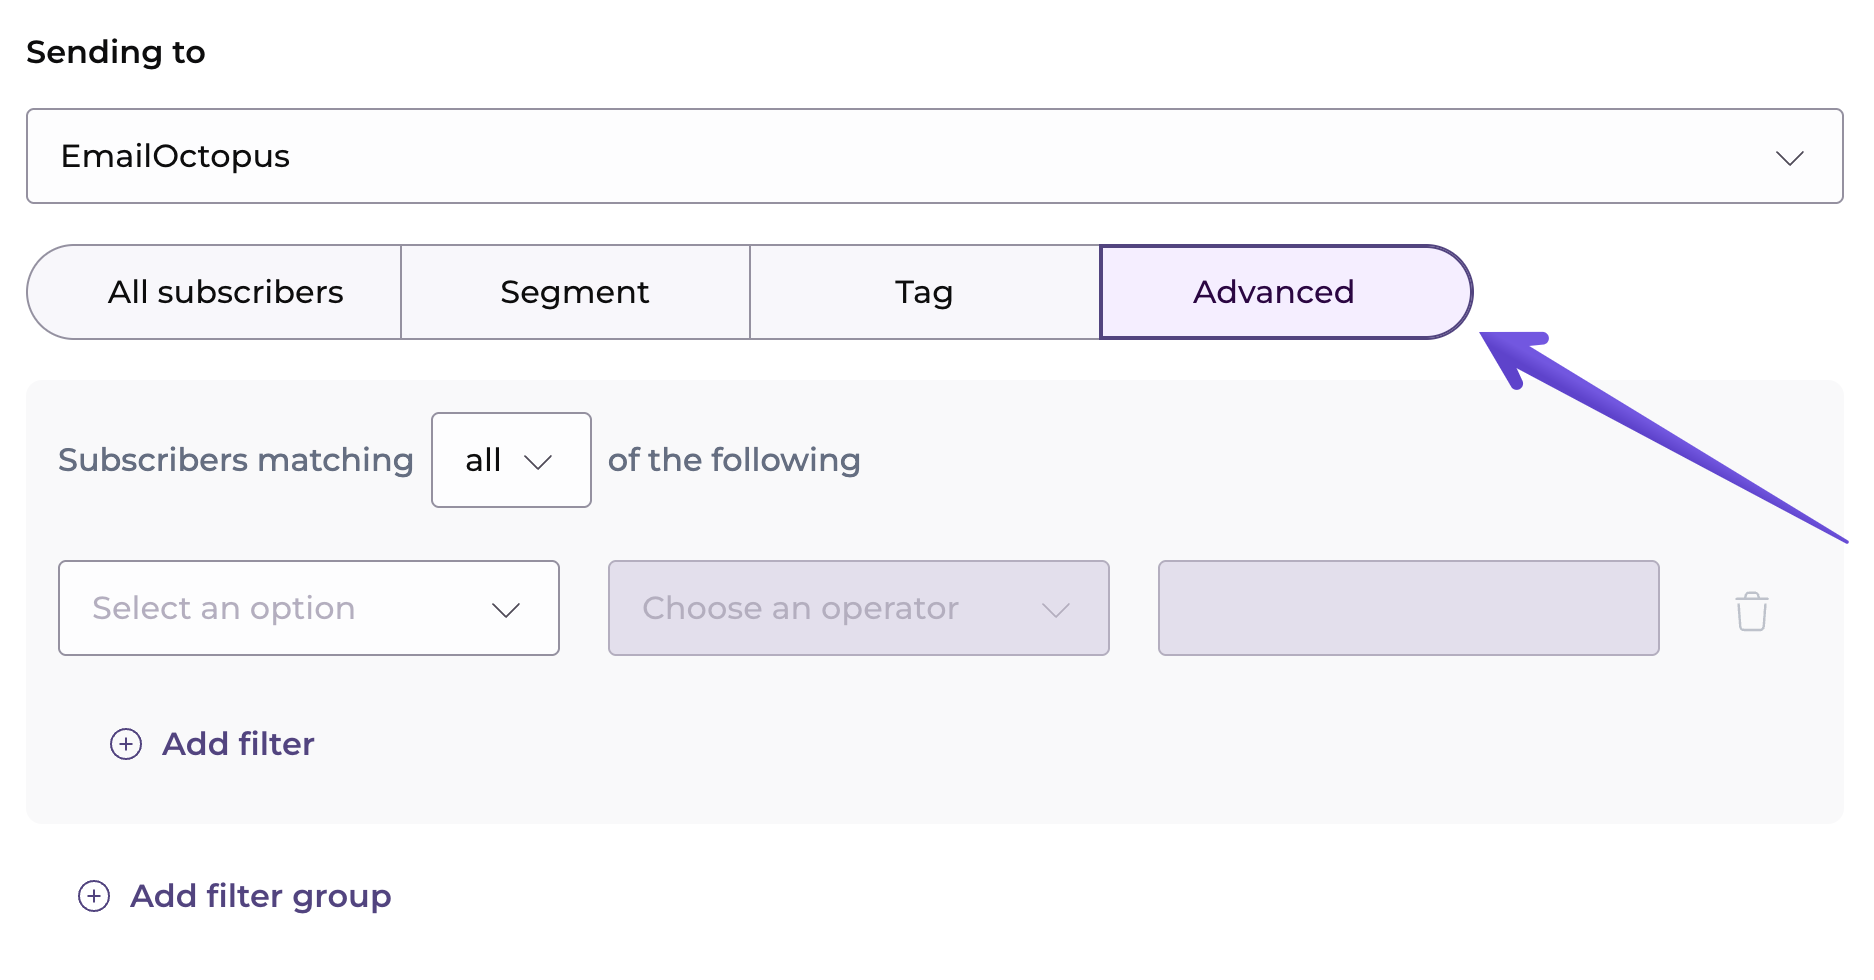Screen dimensions: 1874x980
Task: Click chevron arrow on EmailOctopus list selector
Action: tap(1789, 158)
